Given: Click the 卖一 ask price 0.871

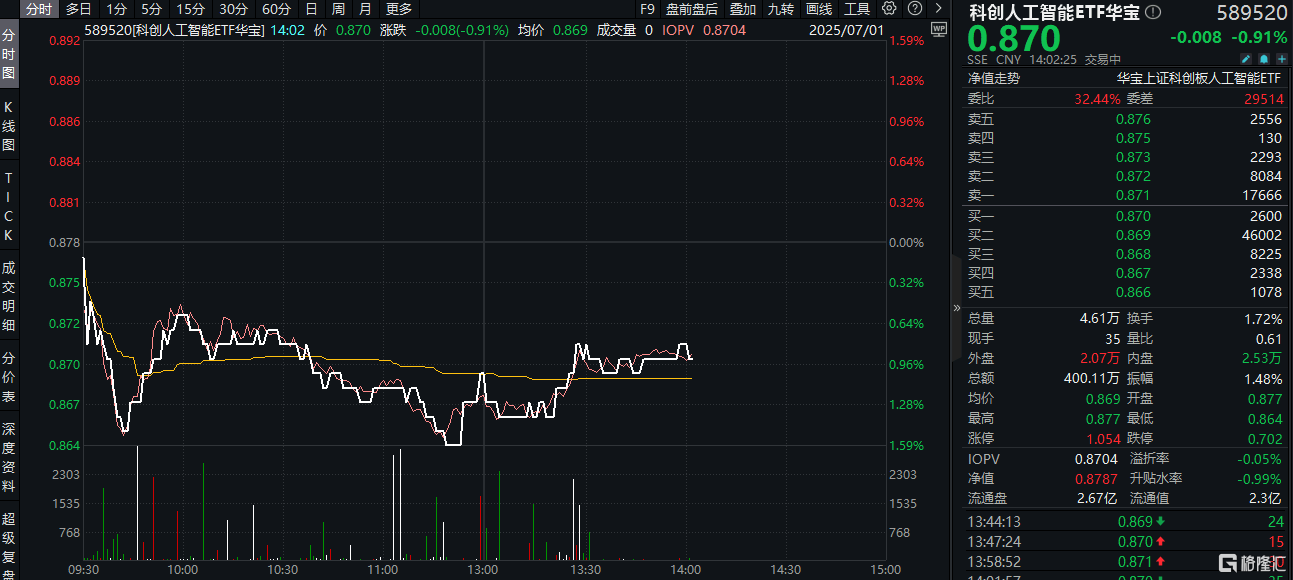Looking at the screenshot, I should (1133, 196).
